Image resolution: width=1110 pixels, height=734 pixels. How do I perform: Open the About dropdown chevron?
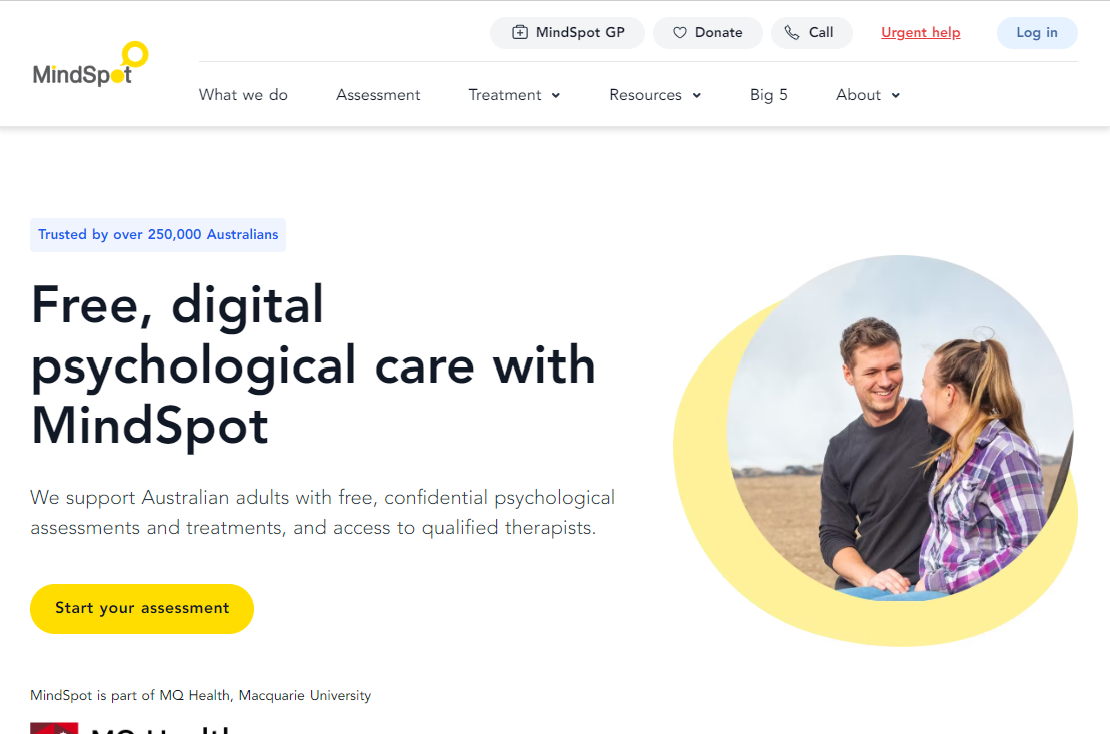click(896, 96)
